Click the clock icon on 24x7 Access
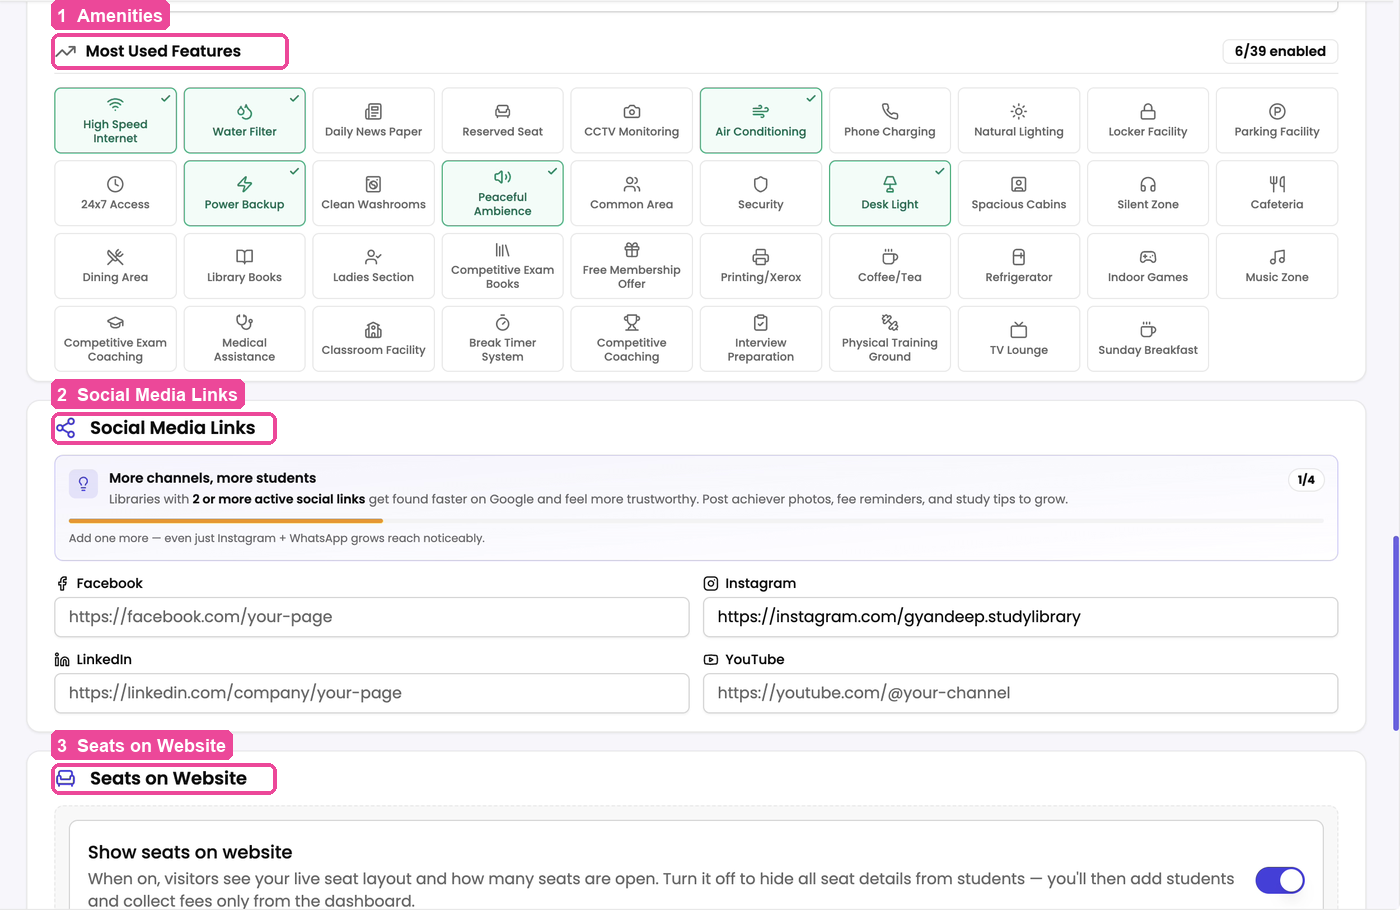Screen dimensions: 1400x910 coord(115,185)
